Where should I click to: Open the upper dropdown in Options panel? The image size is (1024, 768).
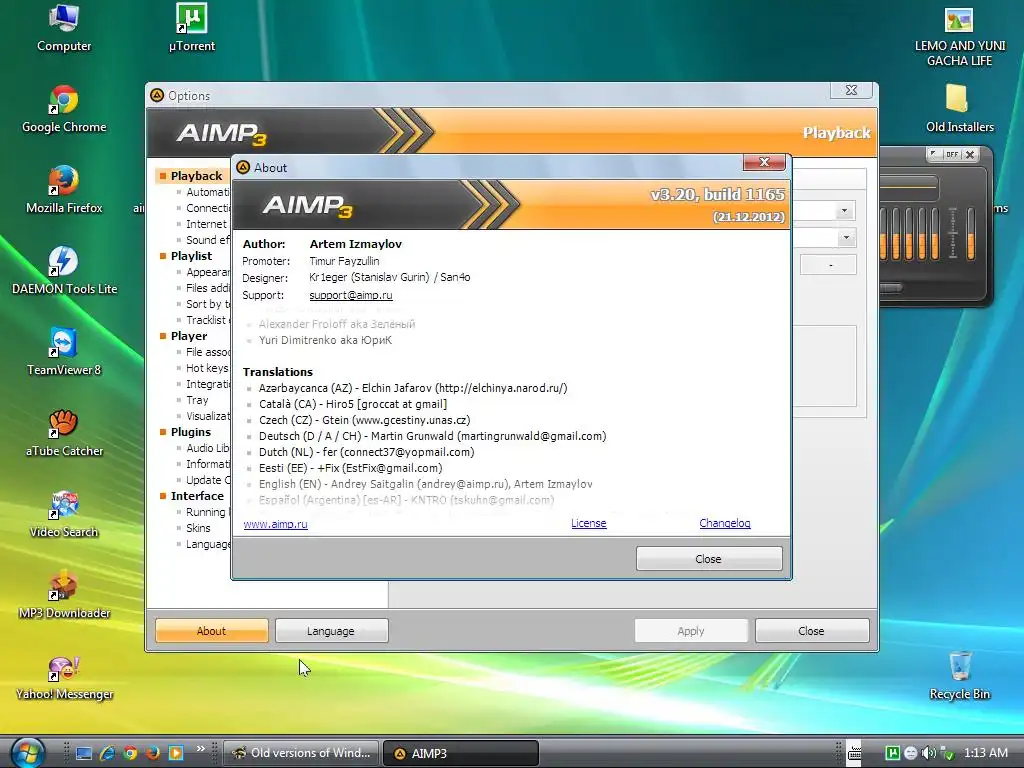click(x=844, y=210)
